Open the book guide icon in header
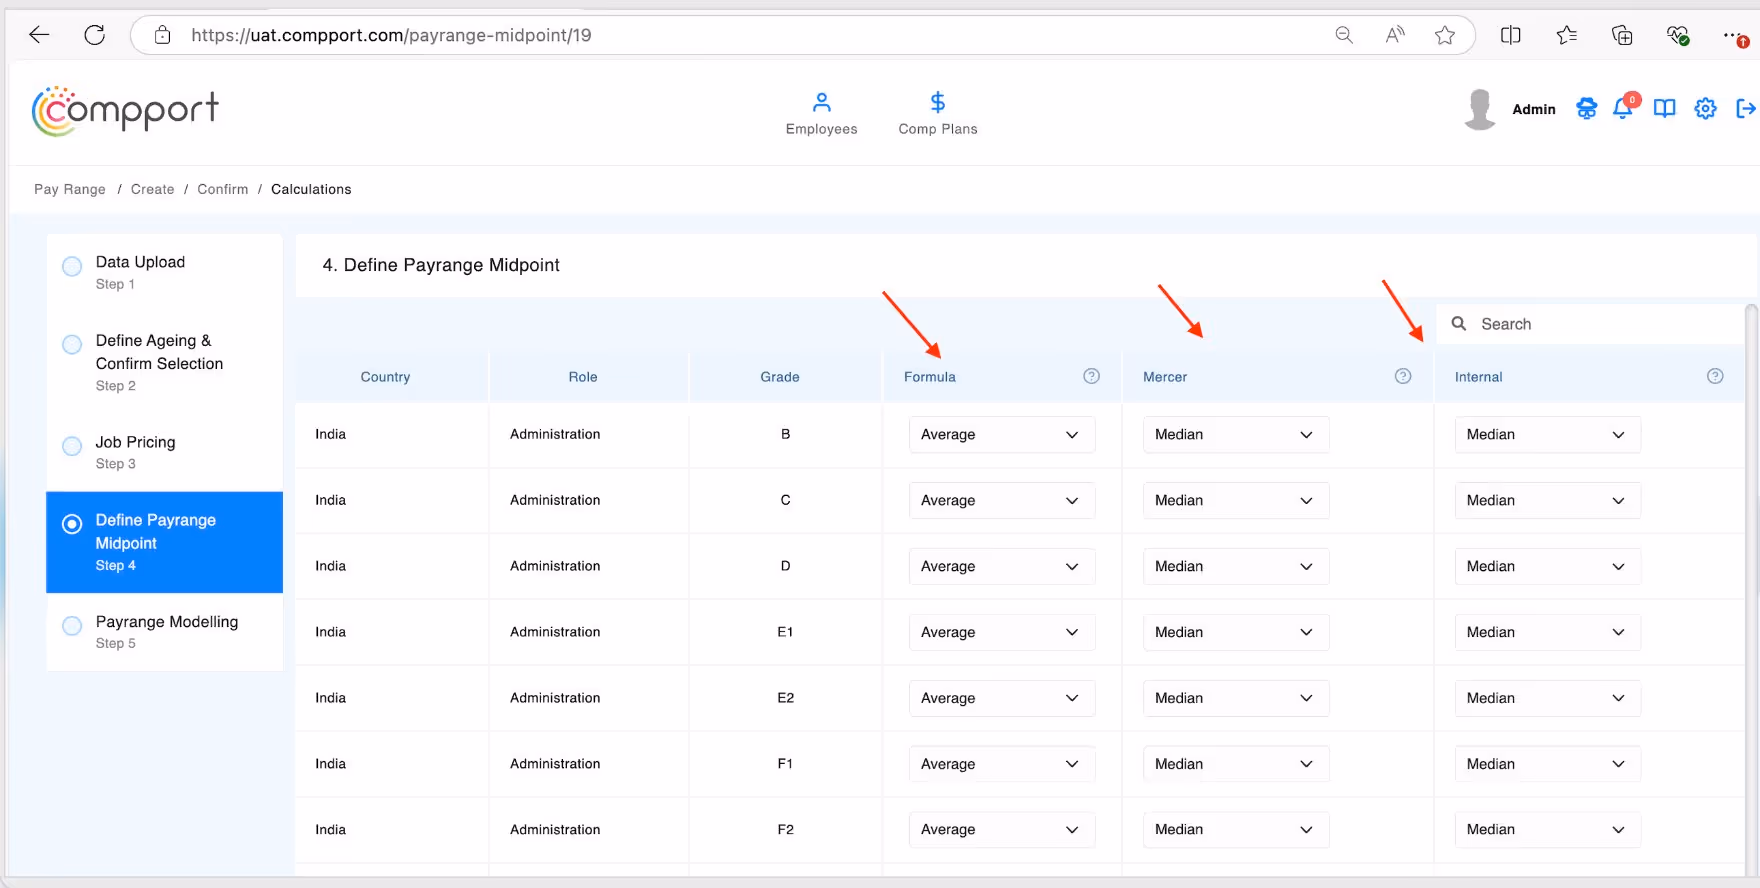 click(x=1664, y=108)
